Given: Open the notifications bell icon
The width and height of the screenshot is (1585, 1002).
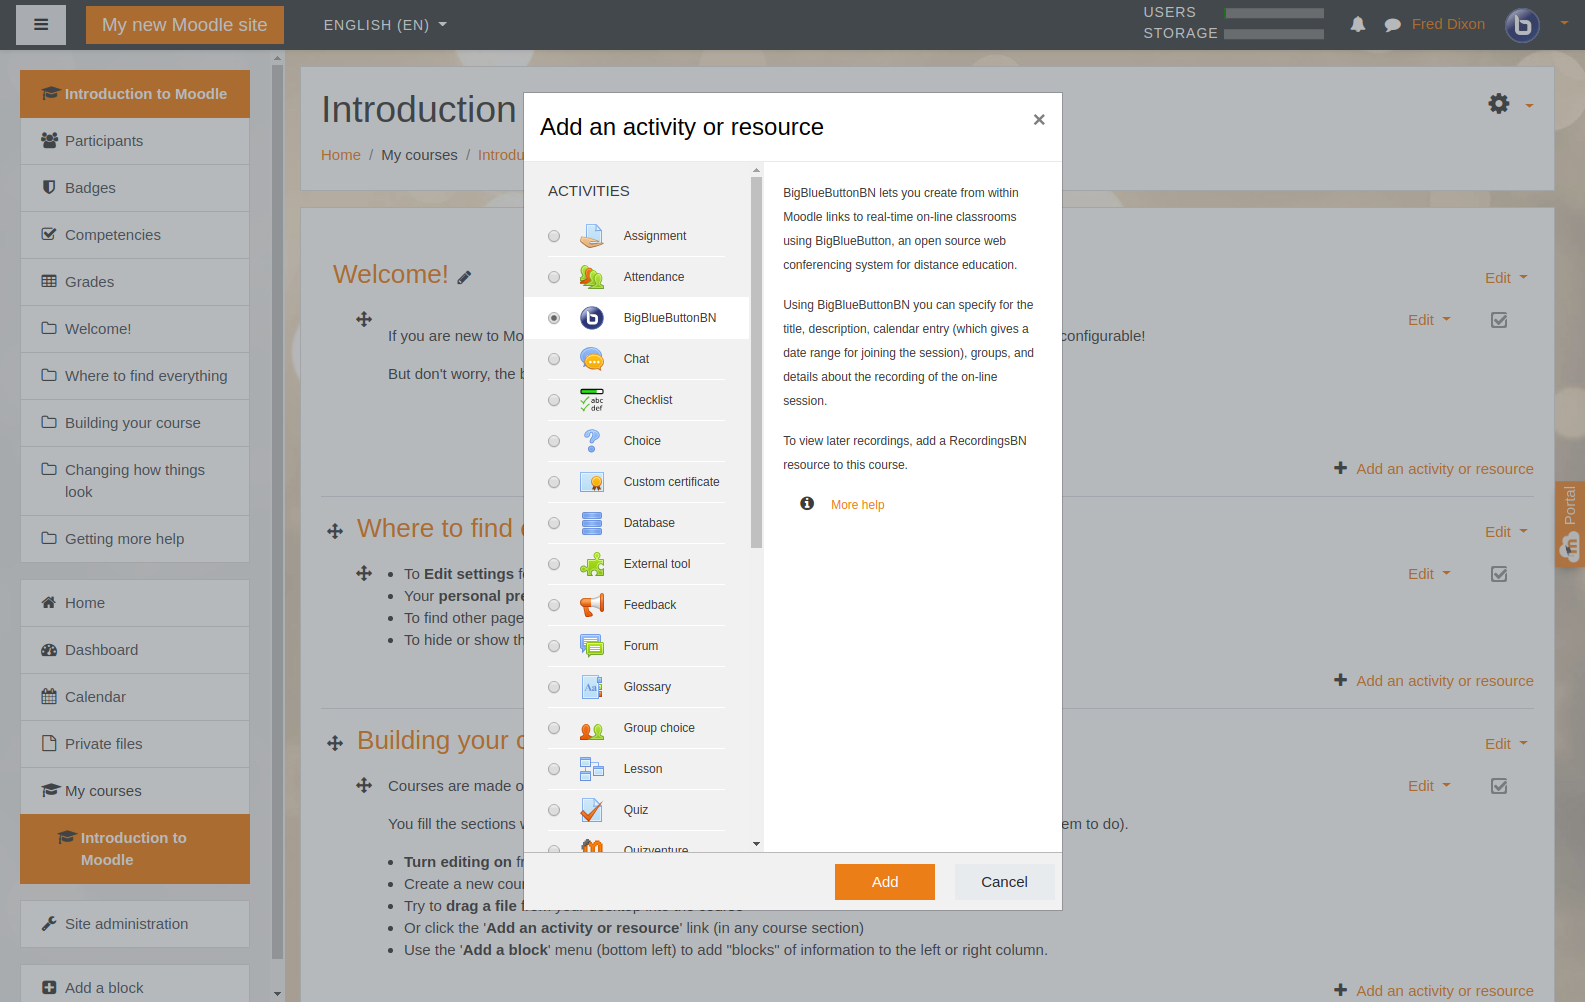Looking at the screenshot, I should [1357, 25].
